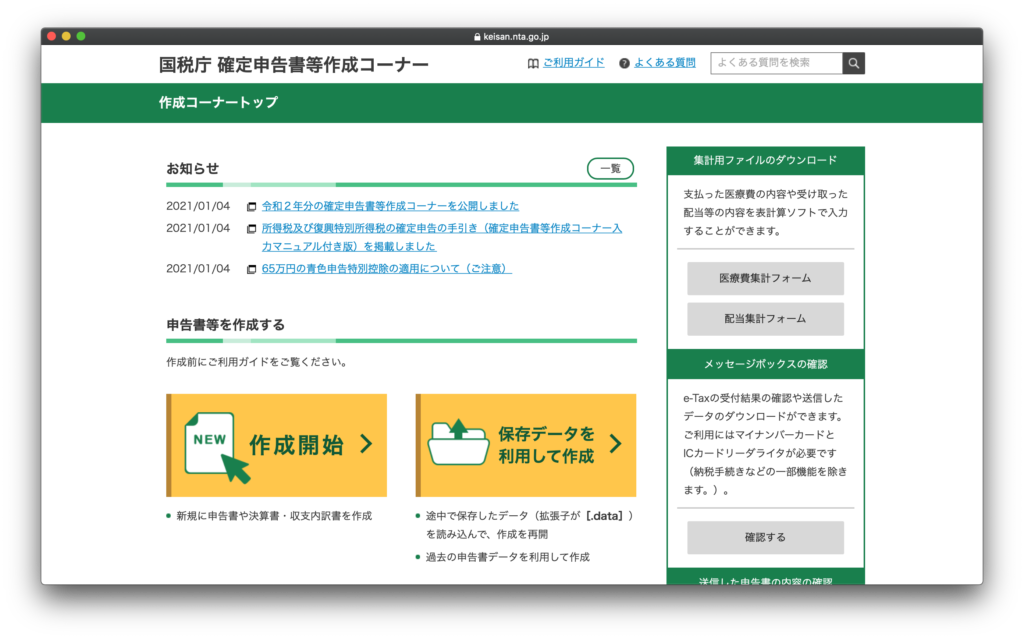Click the NEW document icon in 作成開始
The height and width of the screenshot is (639, 1024).
click(217, 448)
